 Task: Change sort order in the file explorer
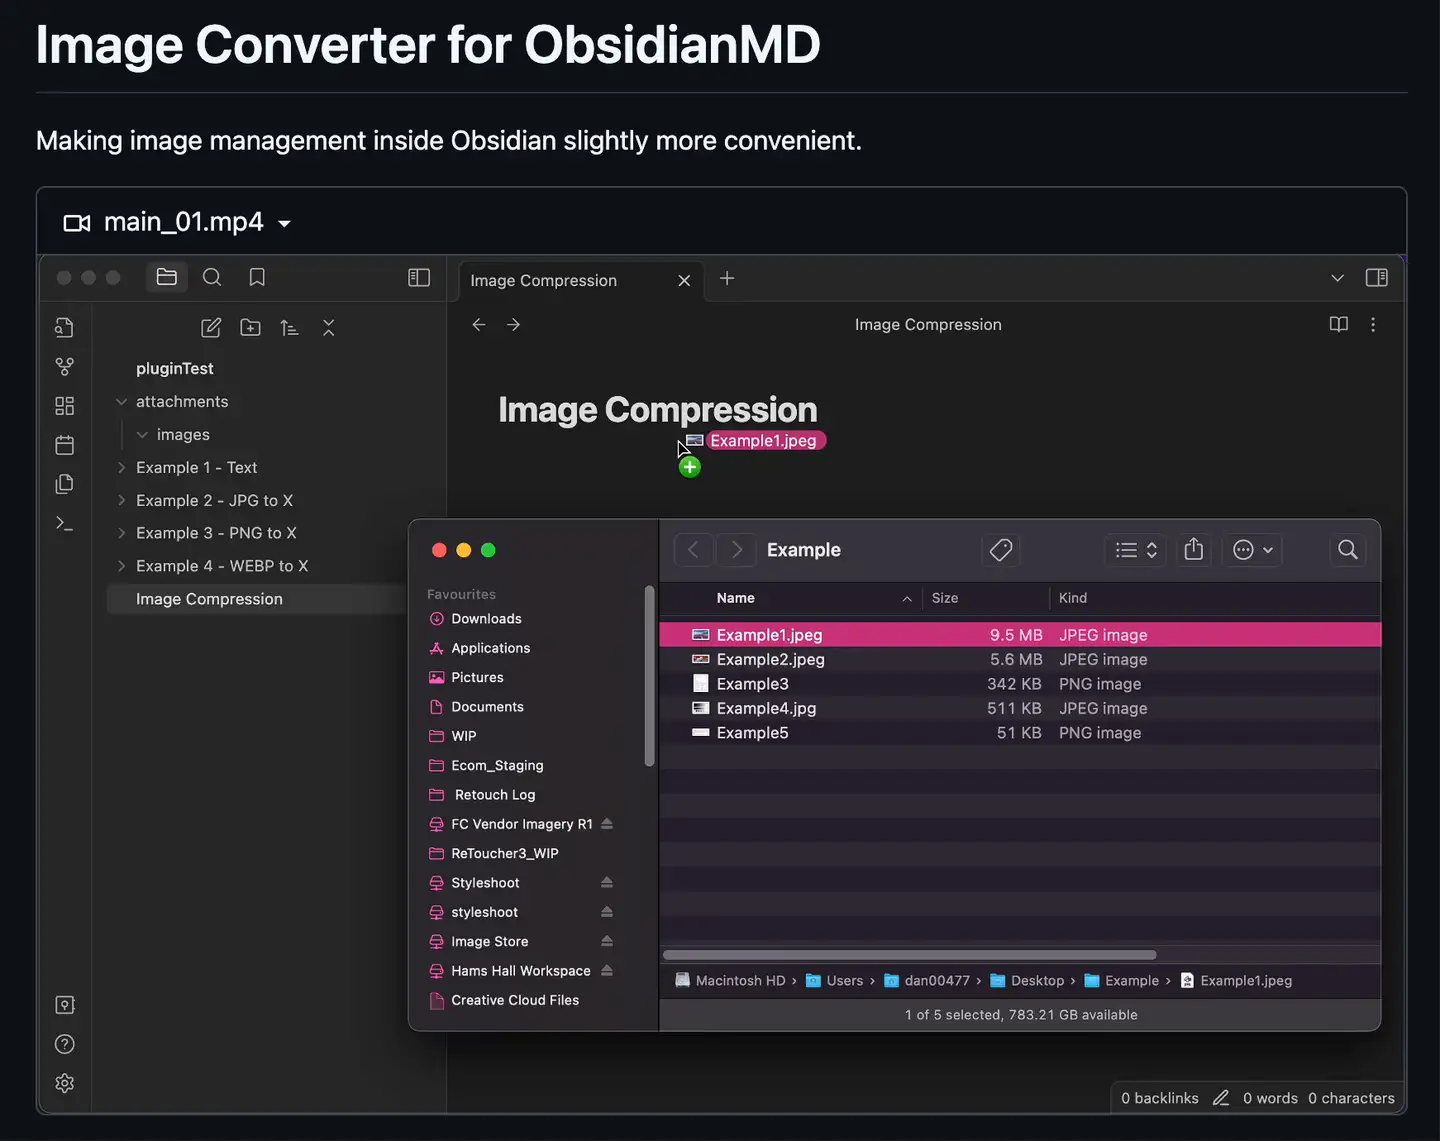pyautogui.click(x=289, y=328)
